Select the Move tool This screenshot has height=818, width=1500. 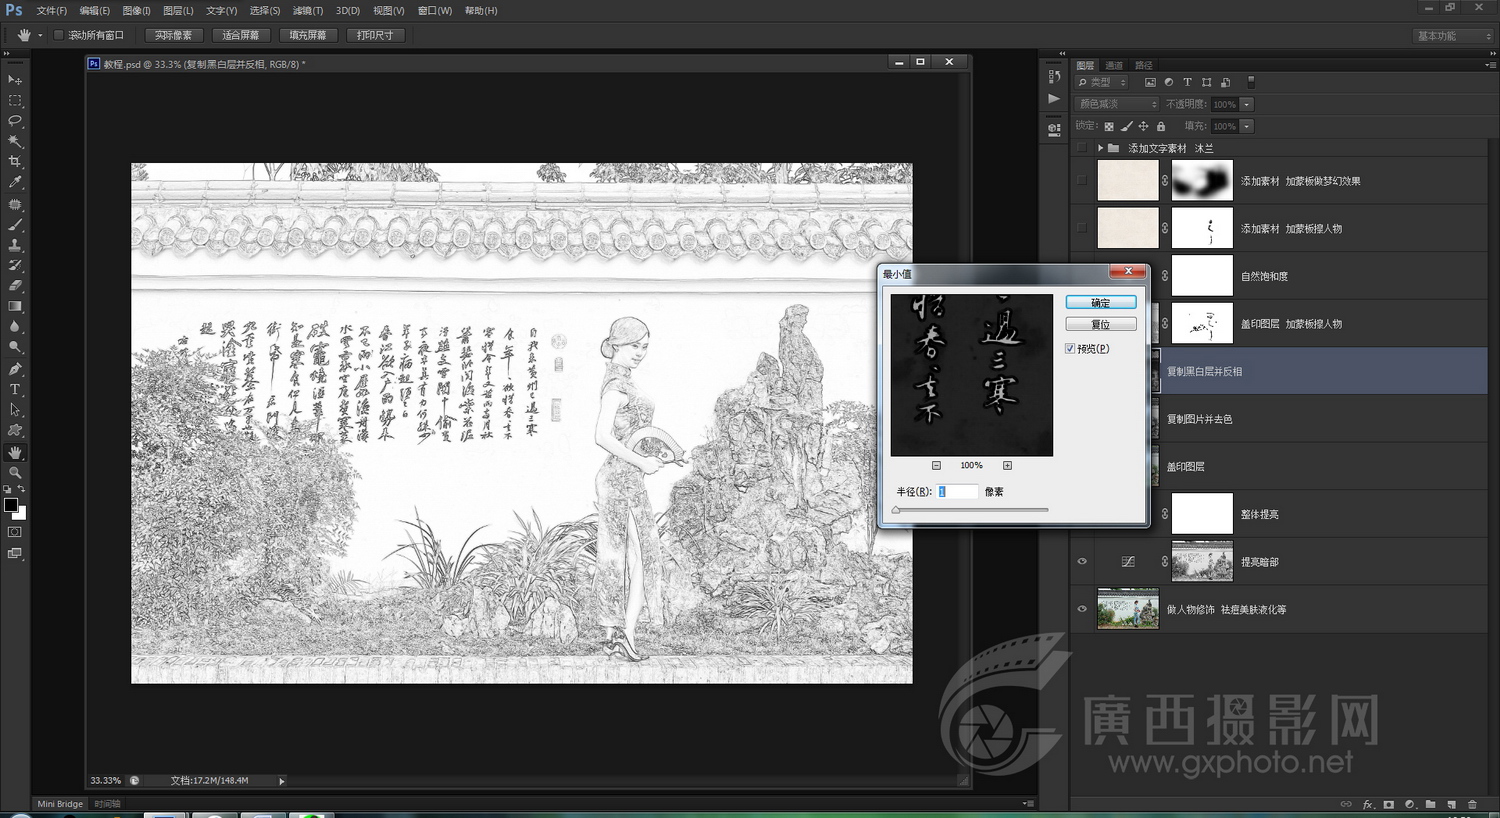(15, 79)
